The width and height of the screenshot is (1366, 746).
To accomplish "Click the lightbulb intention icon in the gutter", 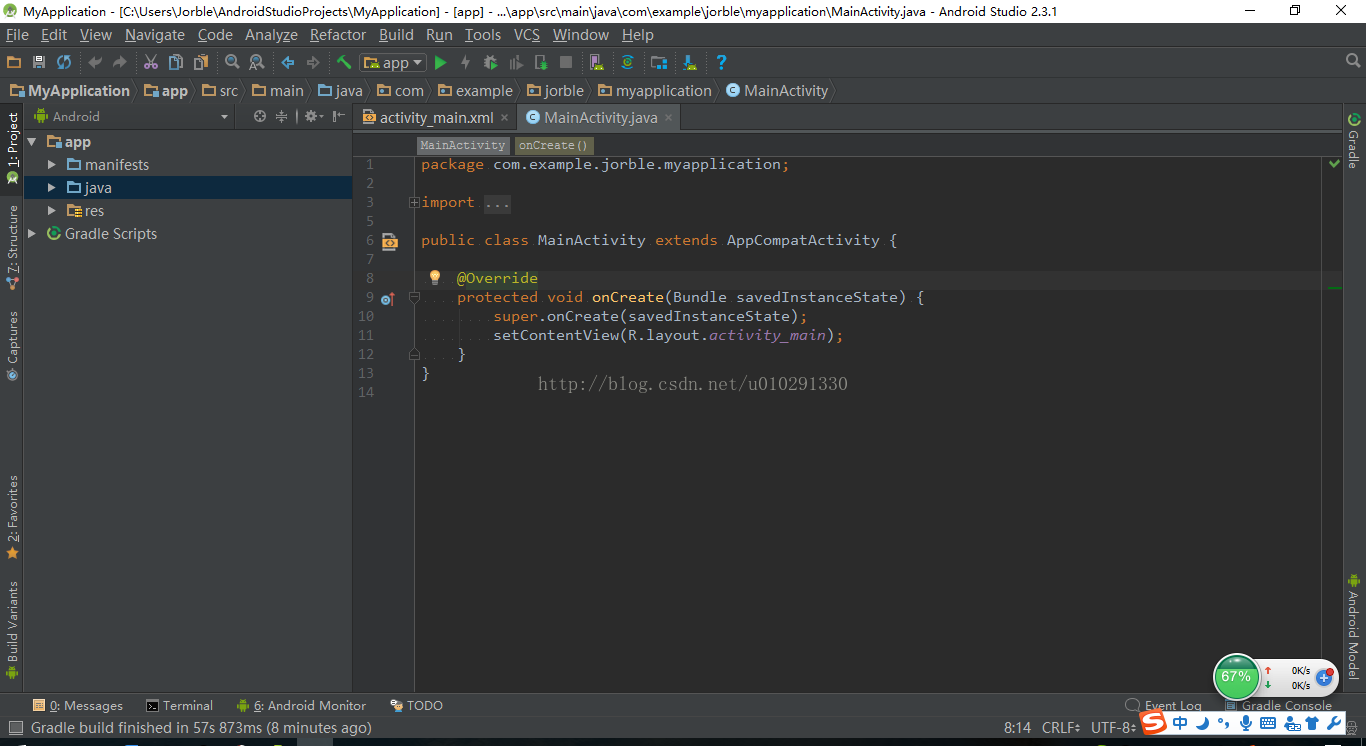I will [x=434, y=277].
